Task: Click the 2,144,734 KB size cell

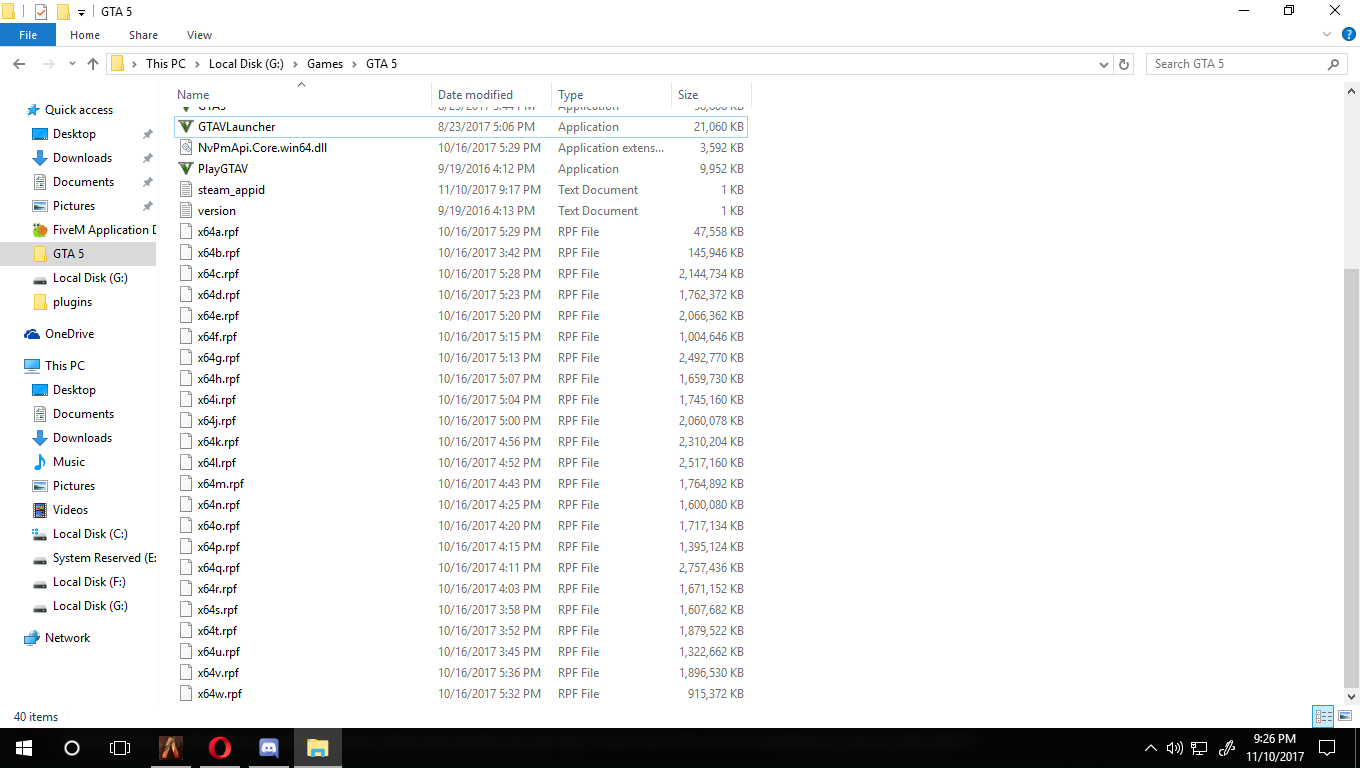Action: pyautogui.click(x=711, y=274)
